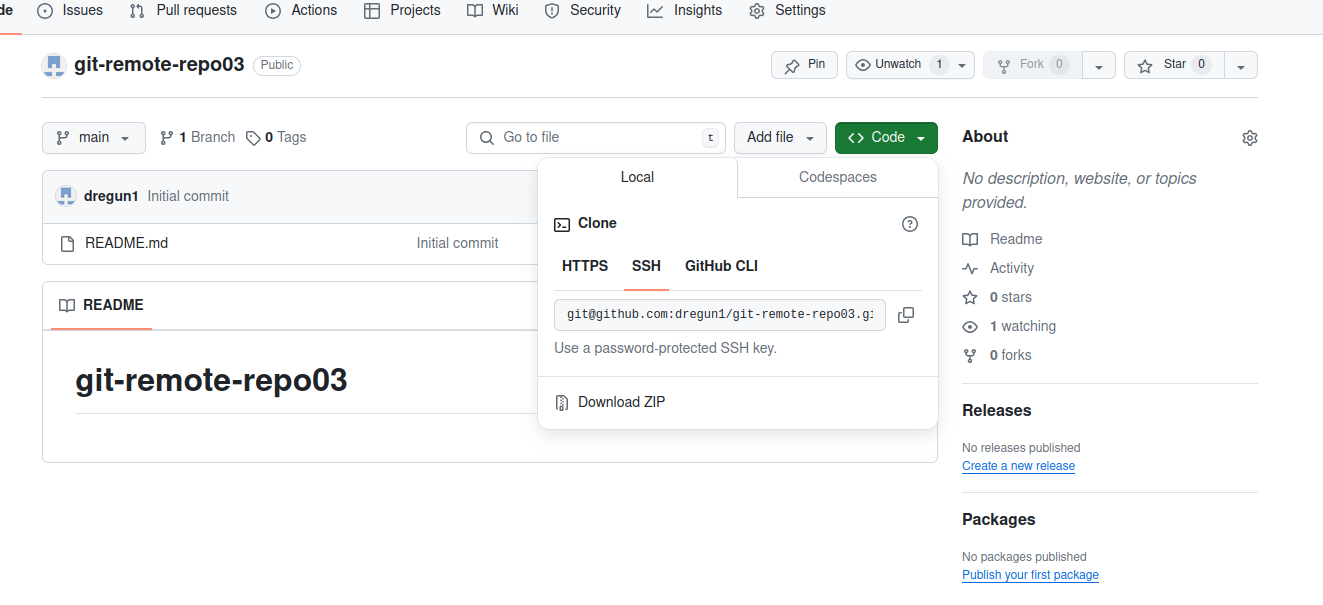View the 0 forks link
Image resolution: width=1323 pixels, height=605 pixels.
(997, 355)
